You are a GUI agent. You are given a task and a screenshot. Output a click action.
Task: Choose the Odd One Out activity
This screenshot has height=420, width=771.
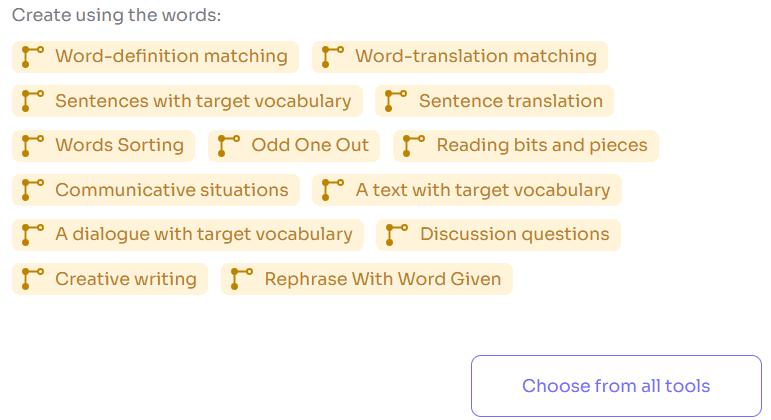[x=310, y=145]
